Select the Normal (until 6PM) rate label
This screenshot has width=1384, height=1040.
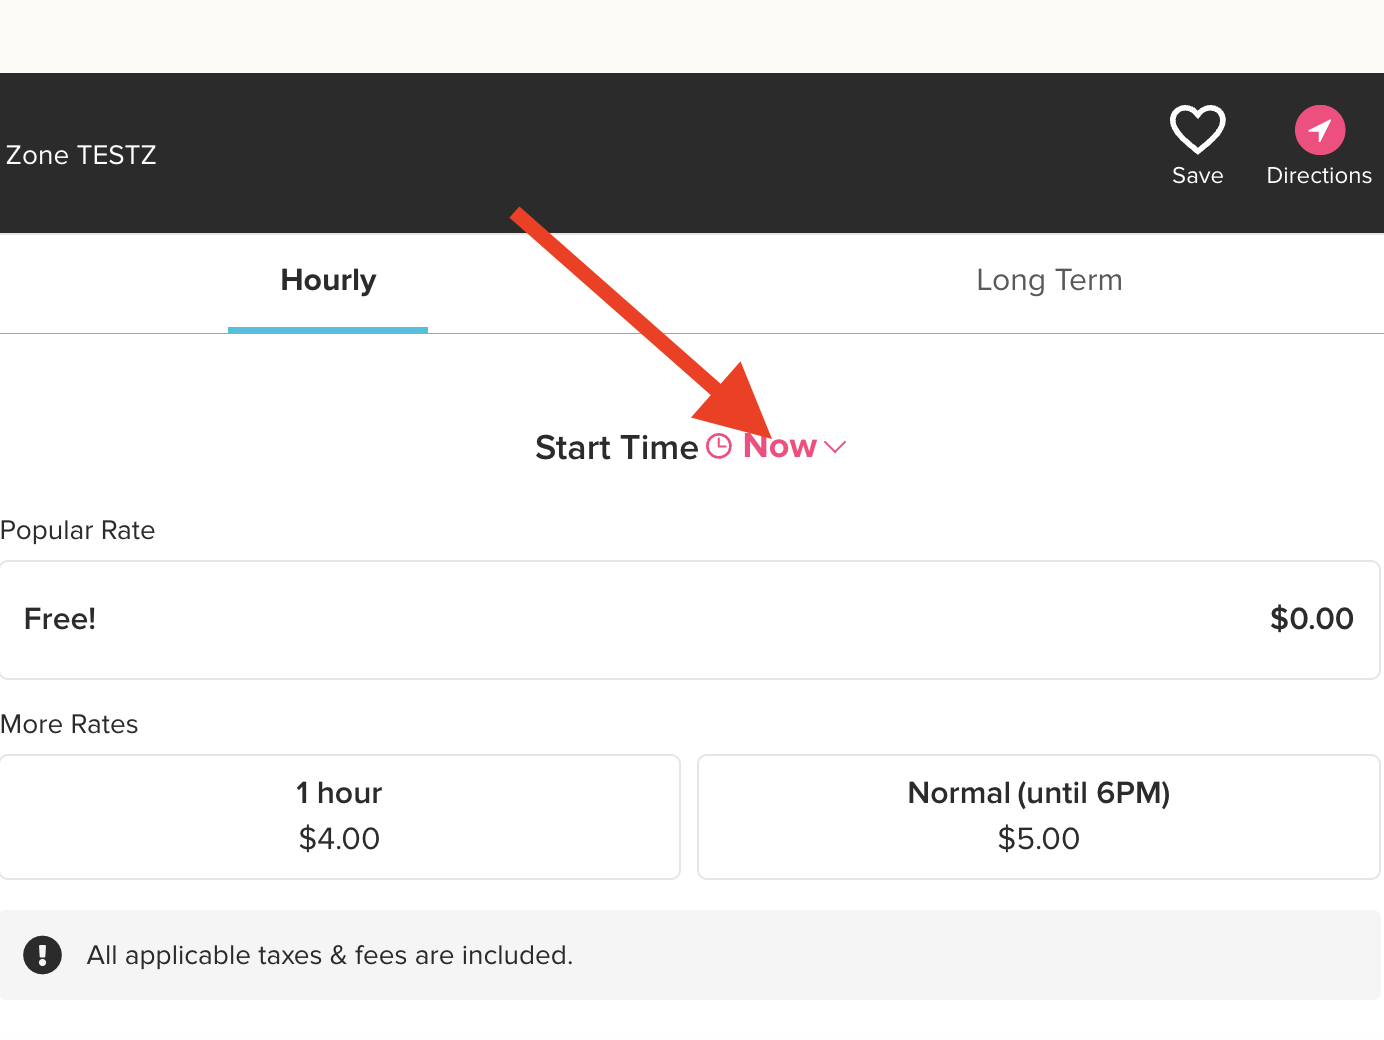coord(1038,793)
